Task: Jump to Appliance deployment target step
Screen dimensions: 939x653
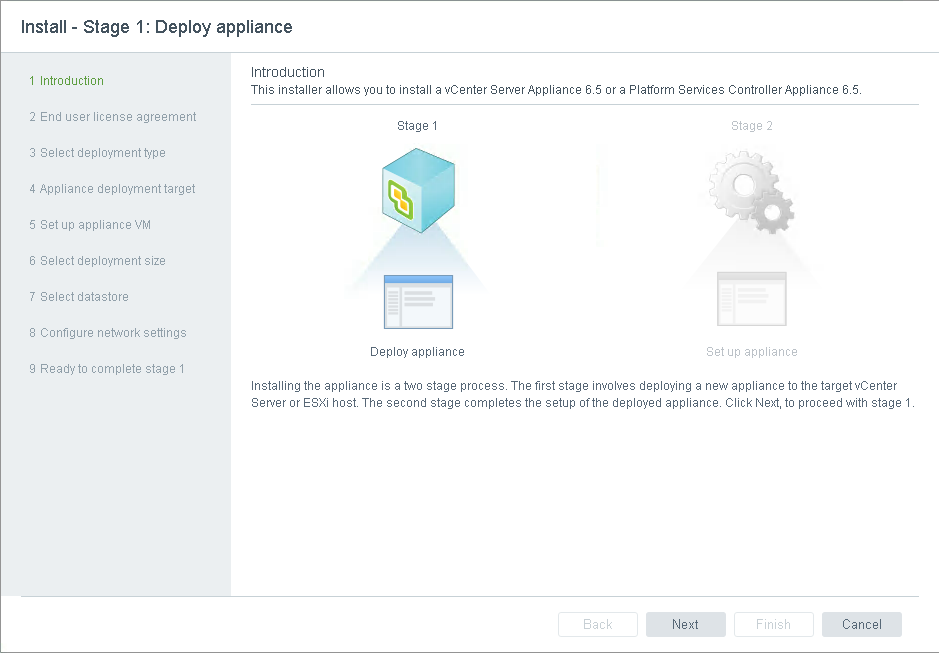Action: [x=112, y=189]
